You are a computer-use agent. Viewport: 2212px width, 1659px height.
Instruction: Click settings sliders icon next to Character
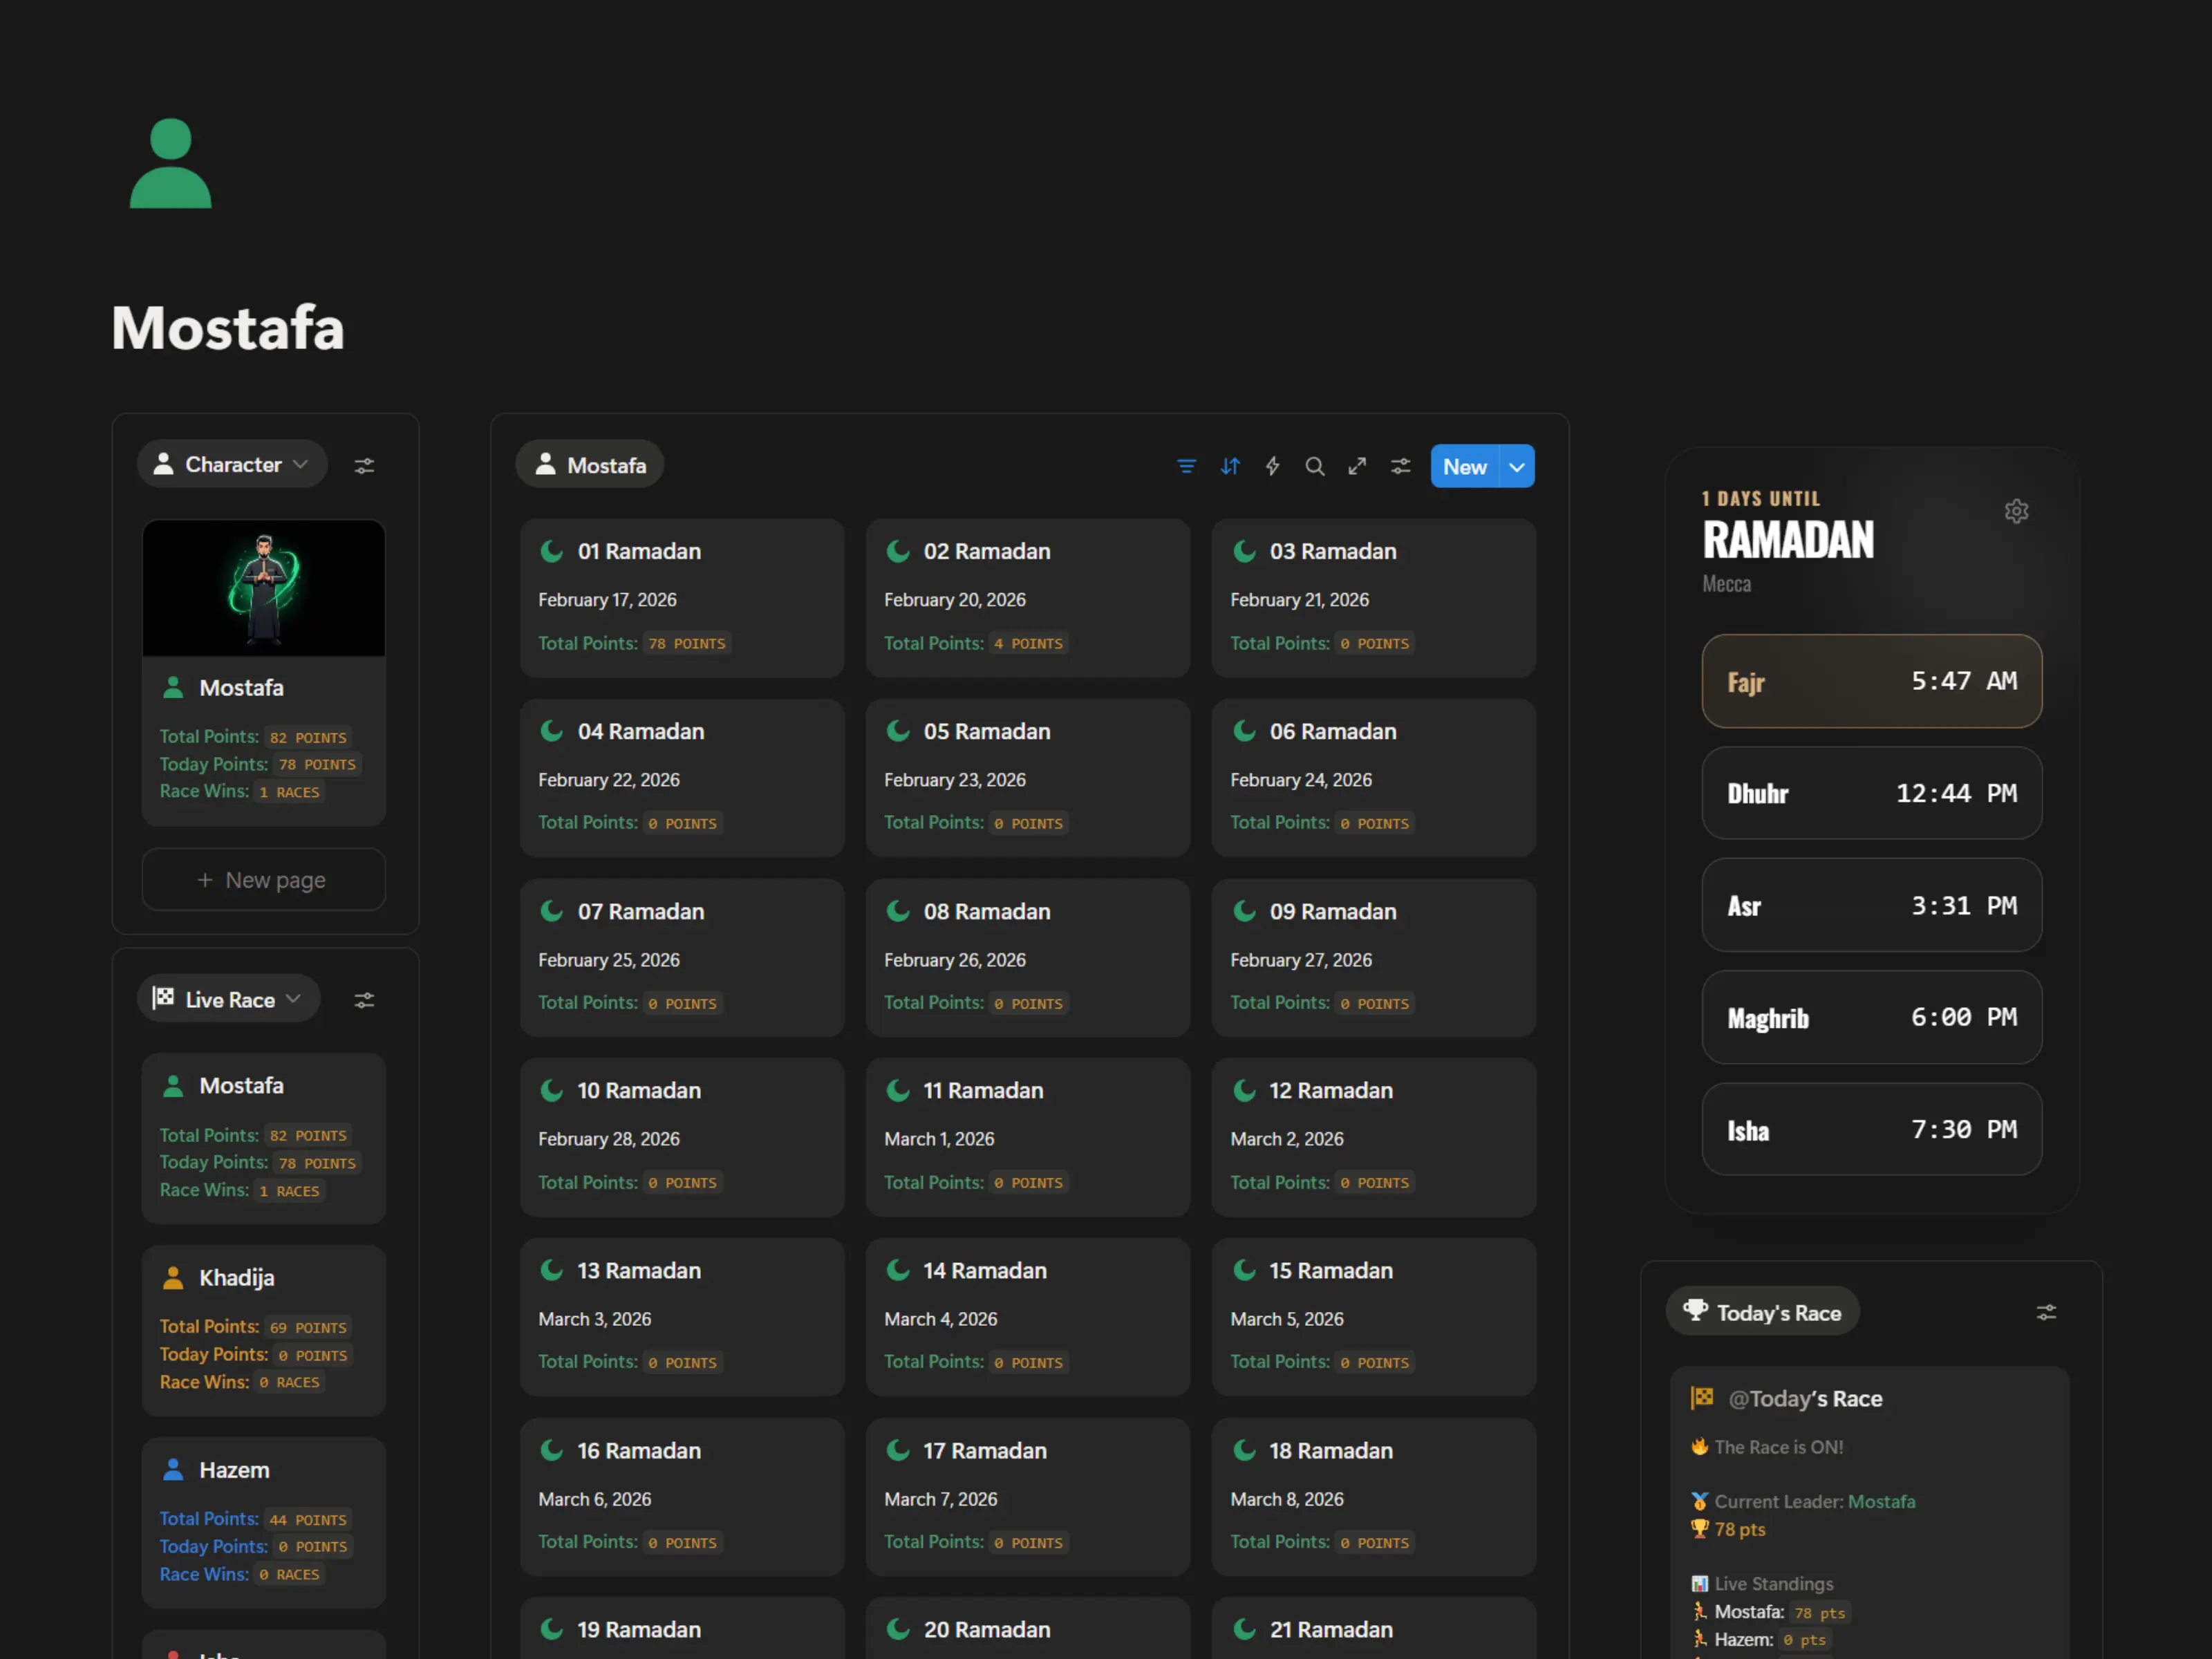click(x=364, y=466)
